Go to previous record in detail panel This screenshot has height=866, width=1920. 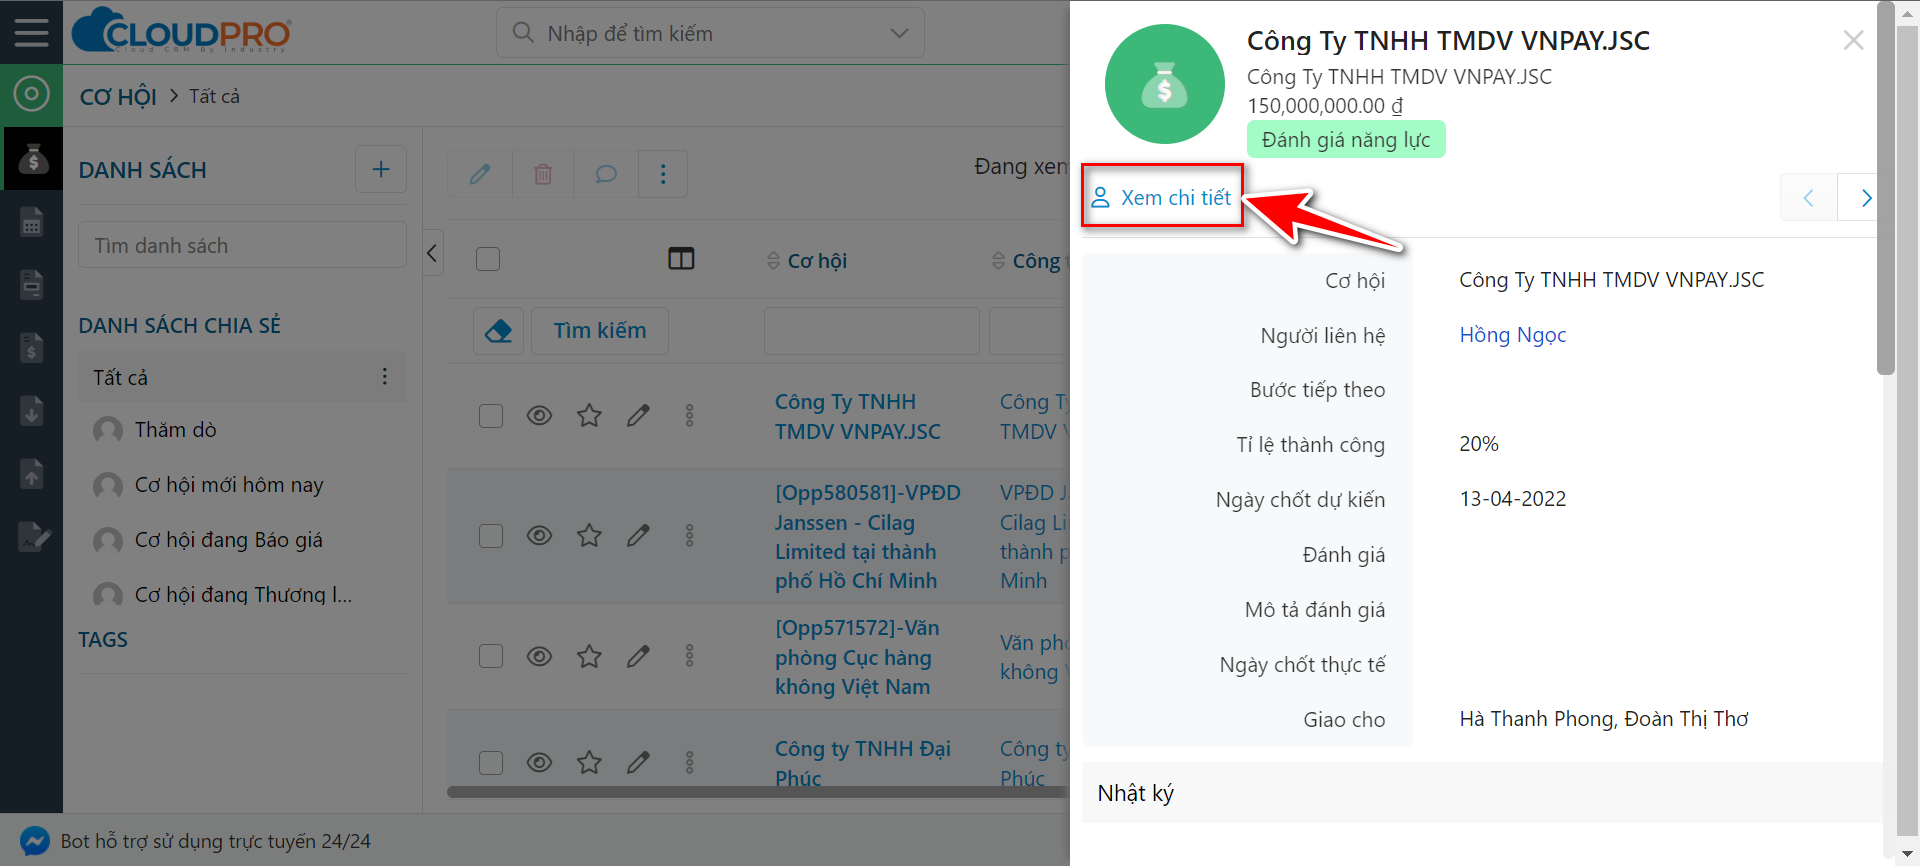pos(1808,198)
